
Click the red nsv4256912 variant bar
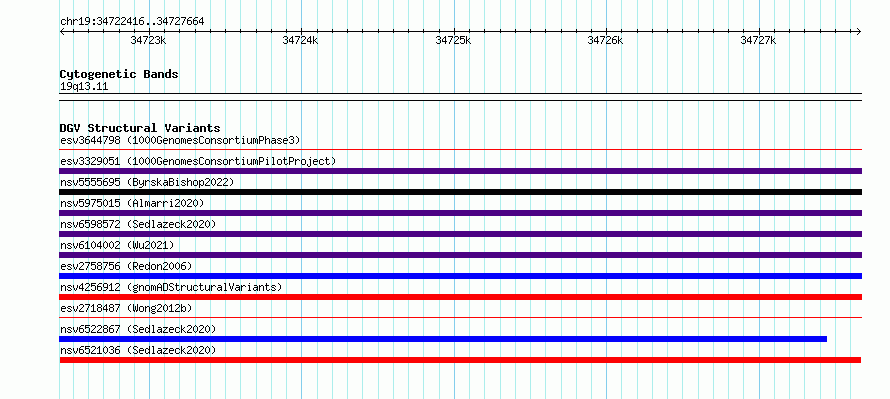pyautogui.click(x=461, y=297)
